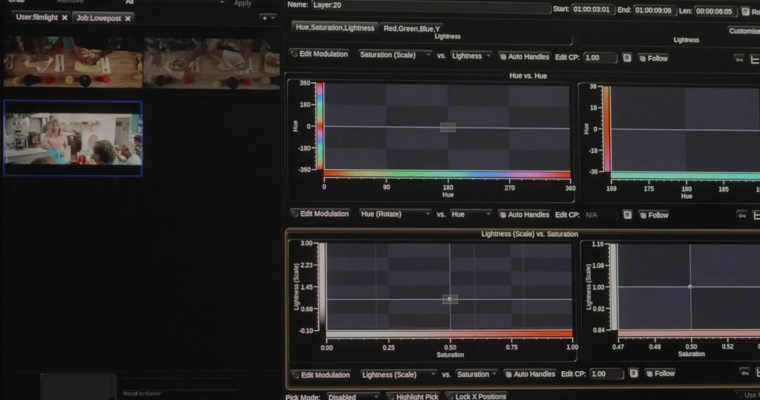The width and height of the screenshot is (760, 400).
Task: Open the Saturation (Scale) dropdown
Action: (x=395, y=55)
